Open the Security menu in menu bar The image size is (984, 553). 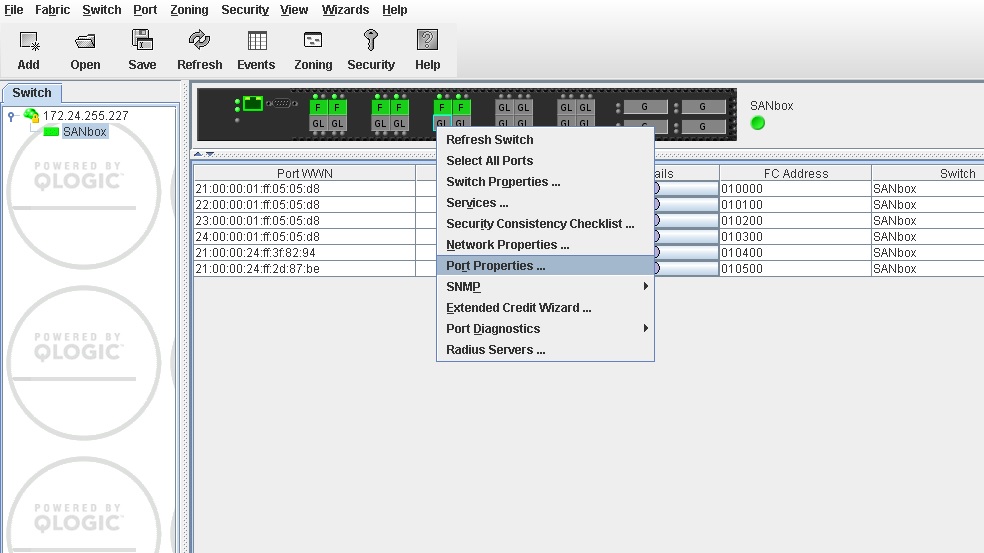tap(245, 10)
